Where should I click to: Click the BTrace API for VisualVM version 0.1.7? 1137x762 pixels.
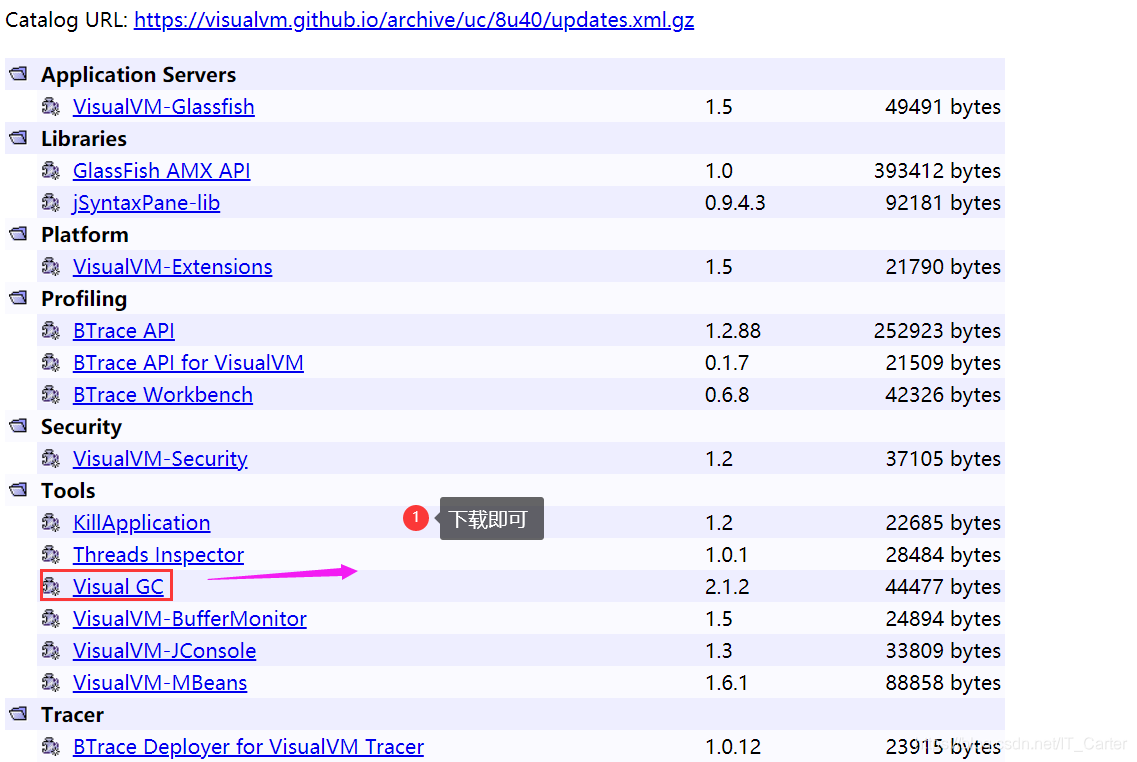point(727,363)
